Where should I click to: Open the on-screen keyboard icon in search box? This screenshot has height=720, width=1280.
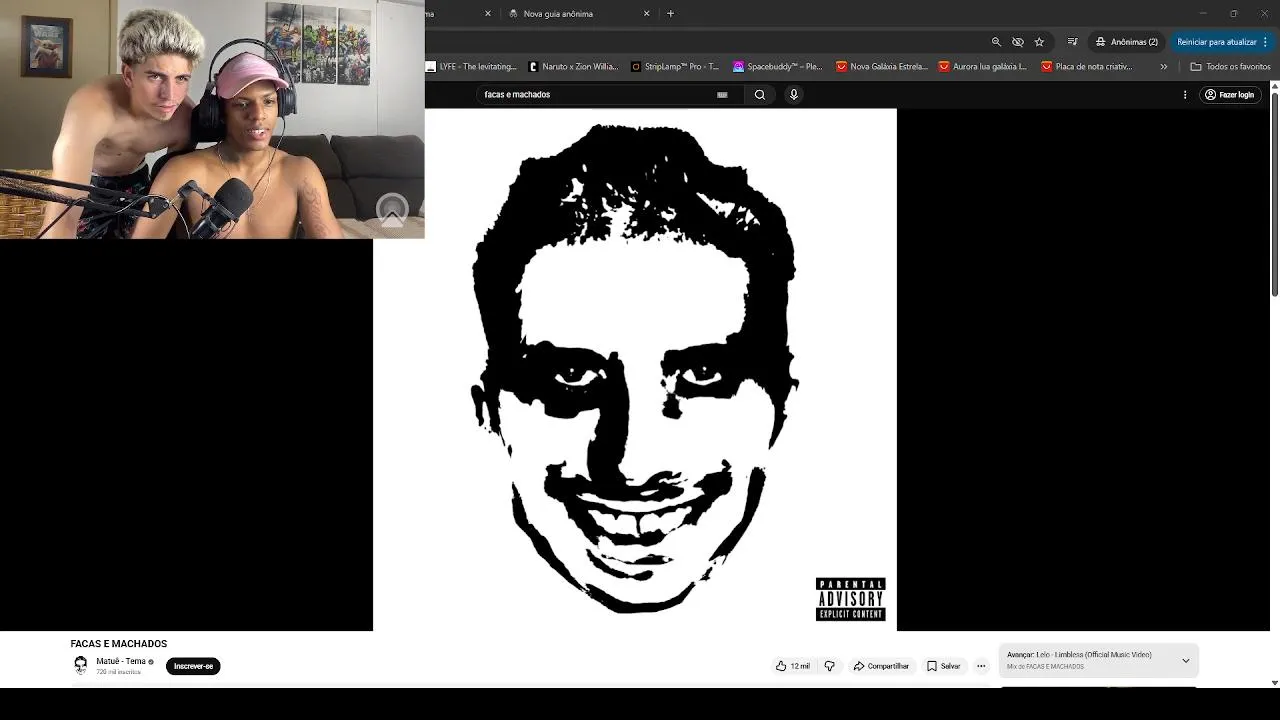click(722, 95)
